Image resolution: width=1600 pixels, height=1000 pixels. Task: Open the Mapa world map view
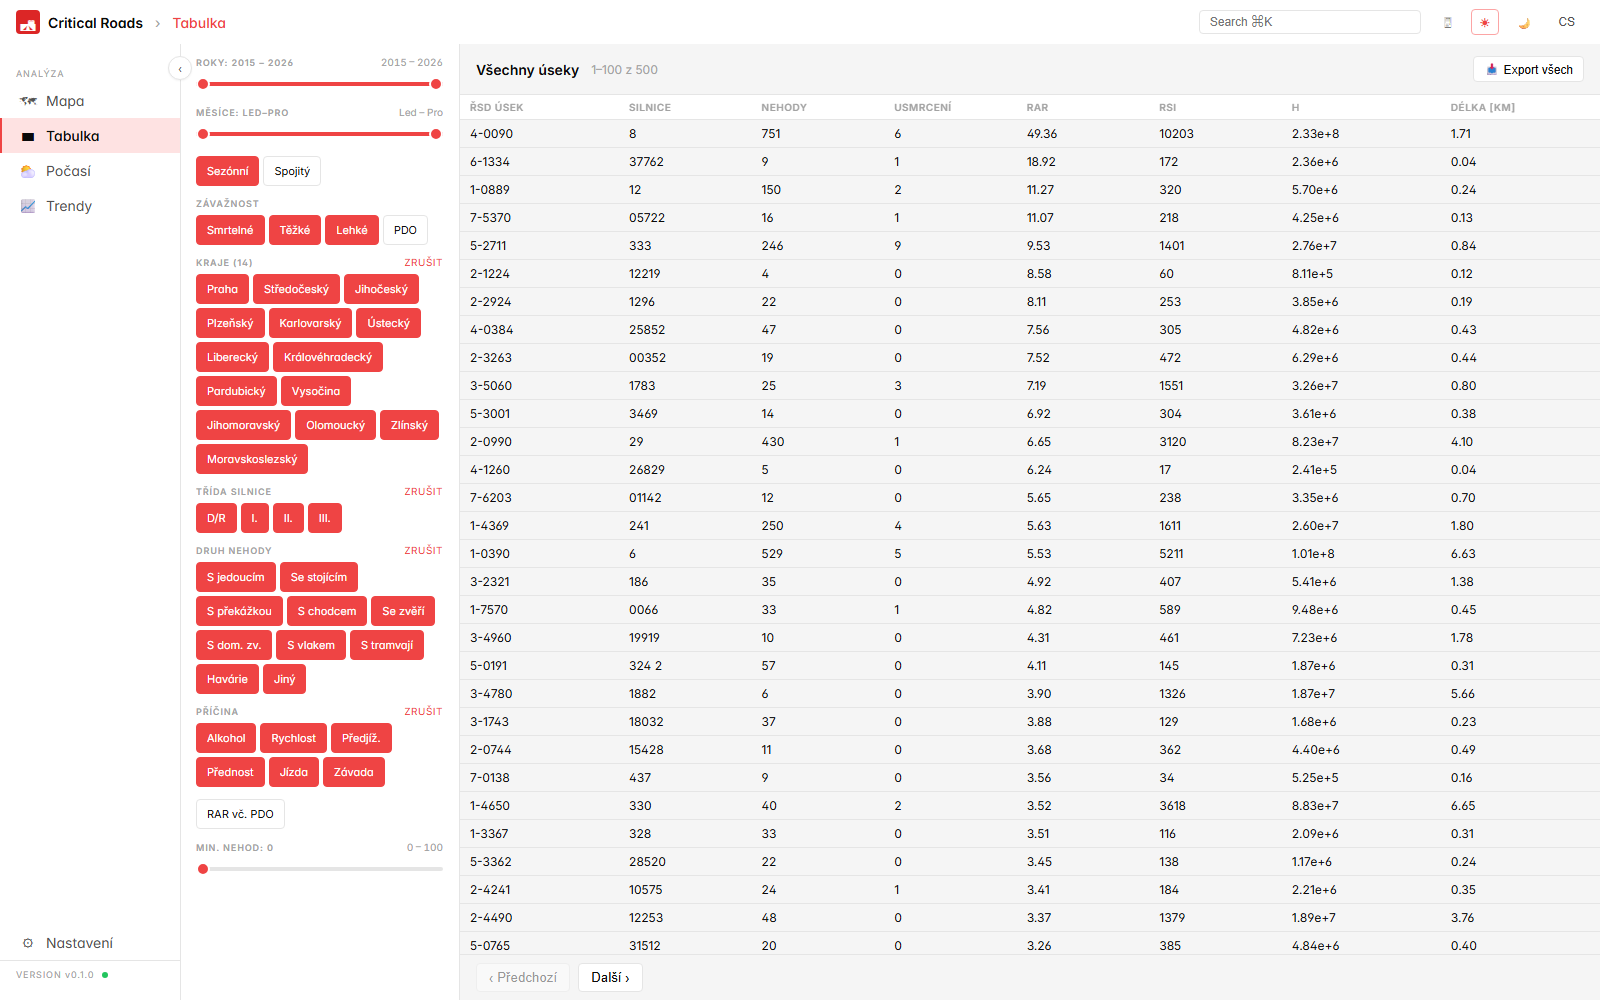click(65, 101)
